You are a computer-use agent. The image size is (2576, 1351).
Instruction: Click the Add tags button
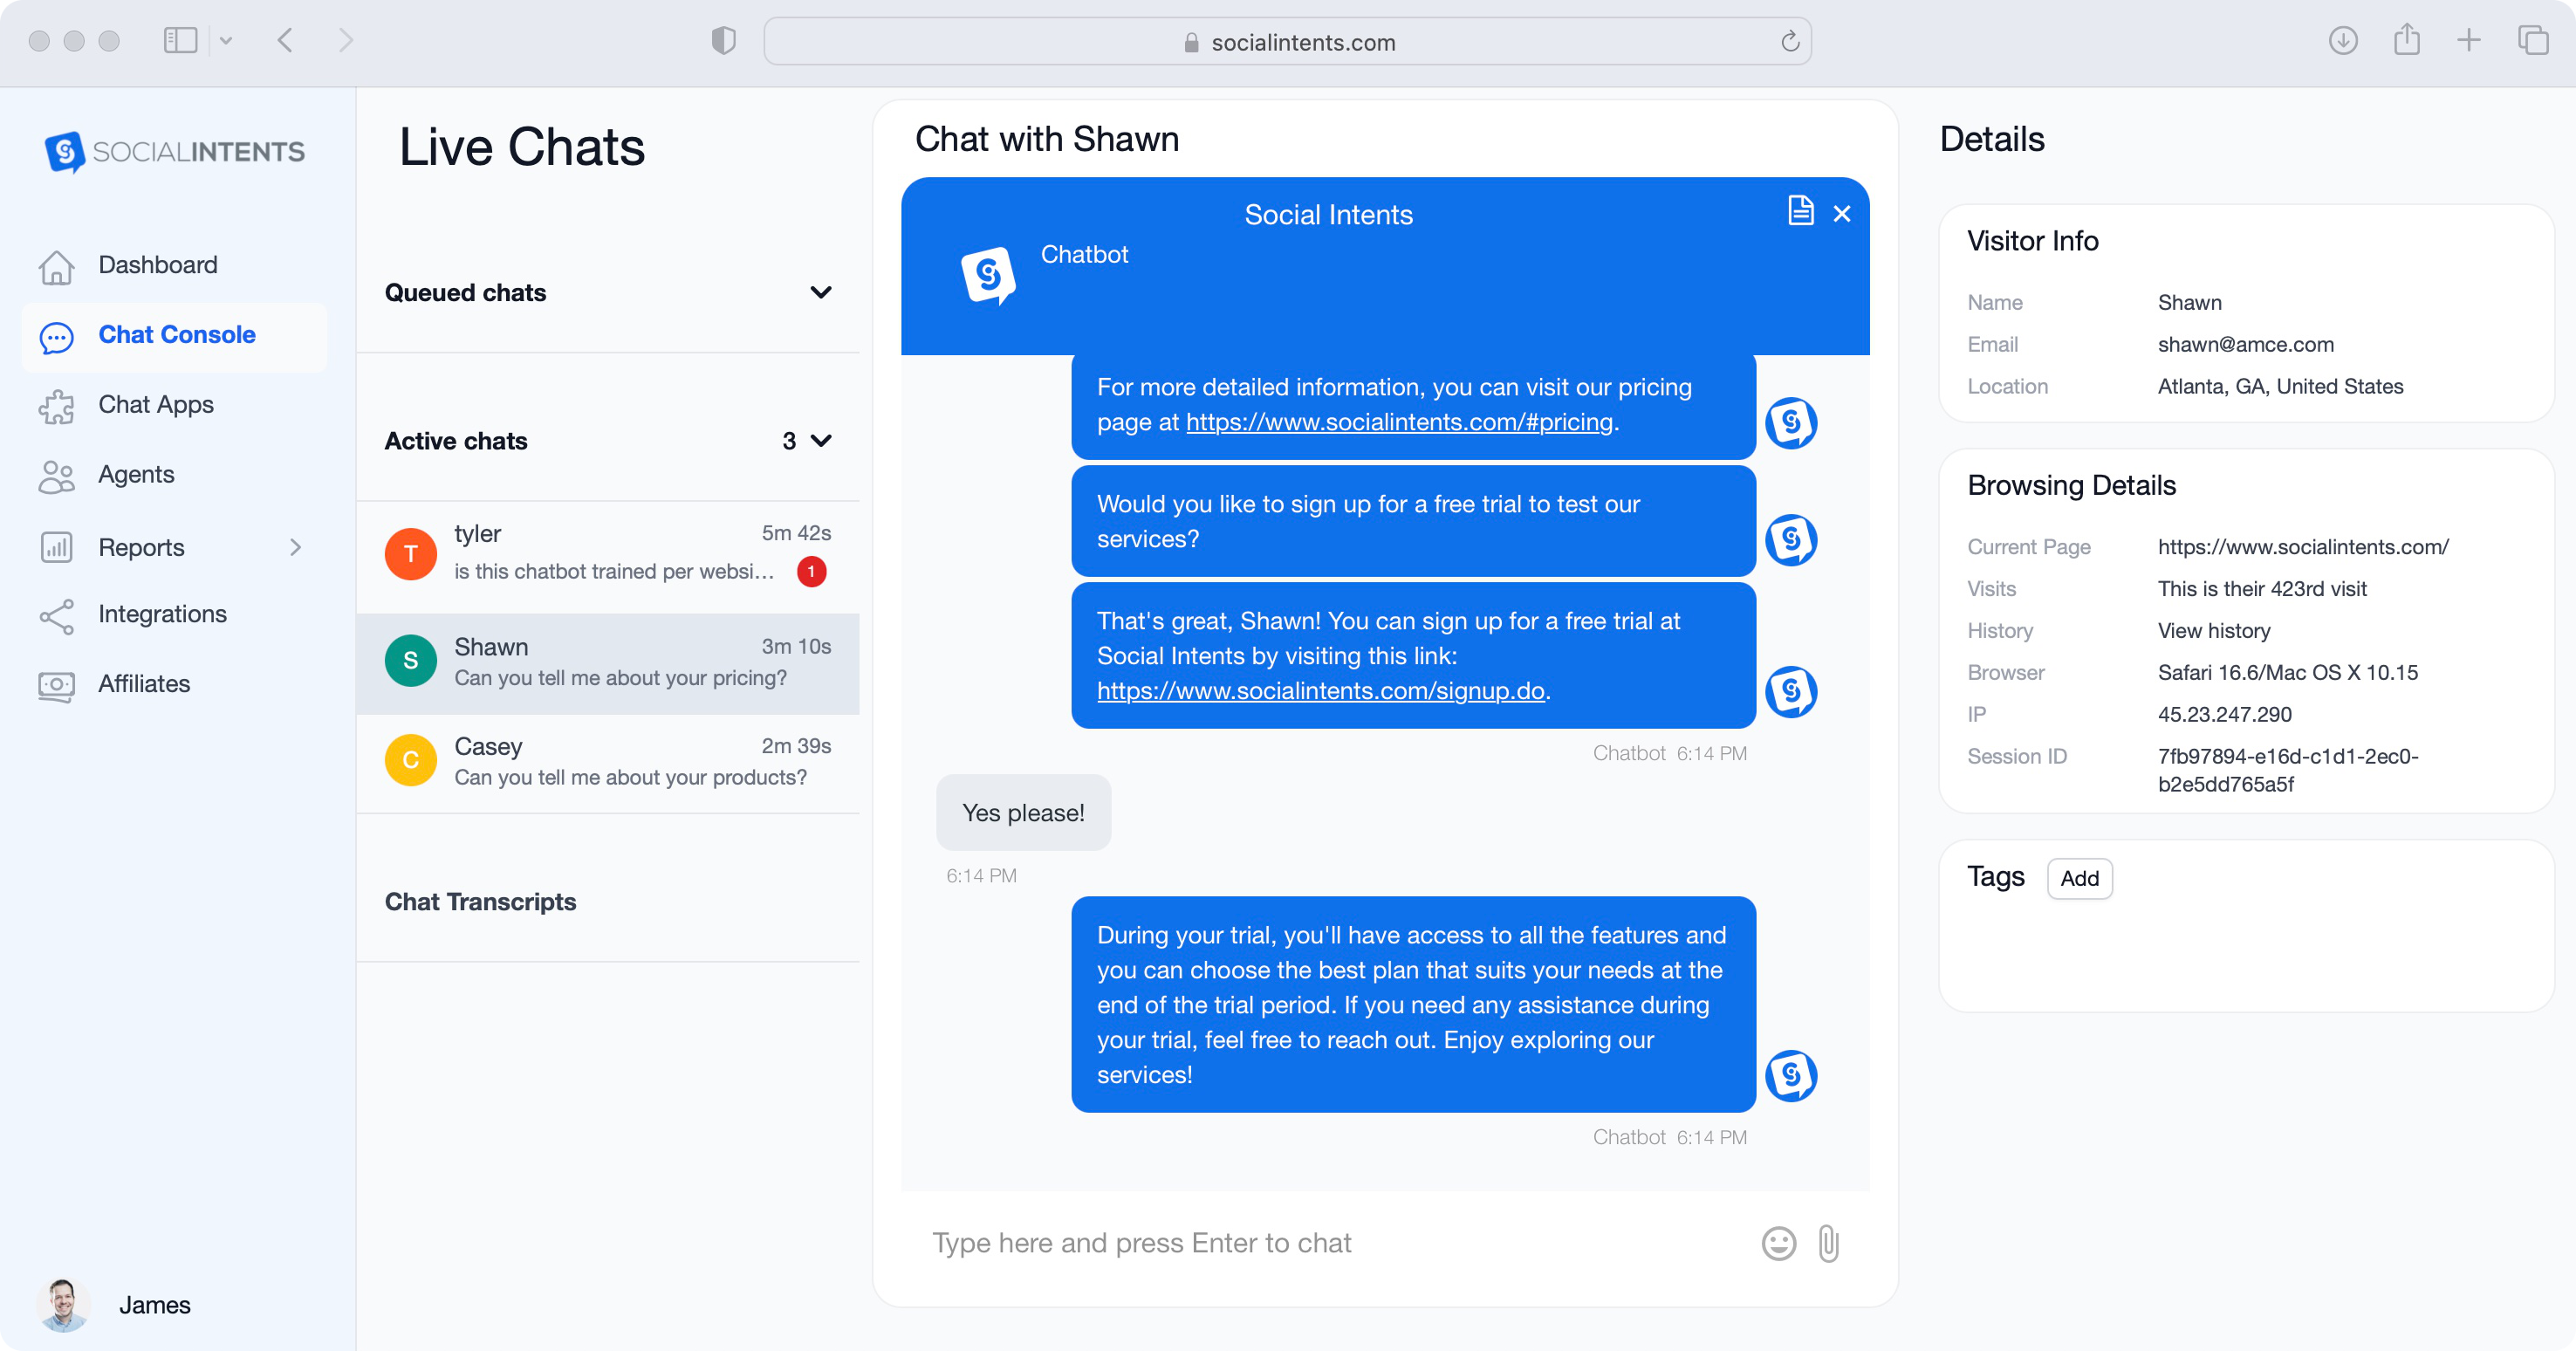tap(2079, 877)
